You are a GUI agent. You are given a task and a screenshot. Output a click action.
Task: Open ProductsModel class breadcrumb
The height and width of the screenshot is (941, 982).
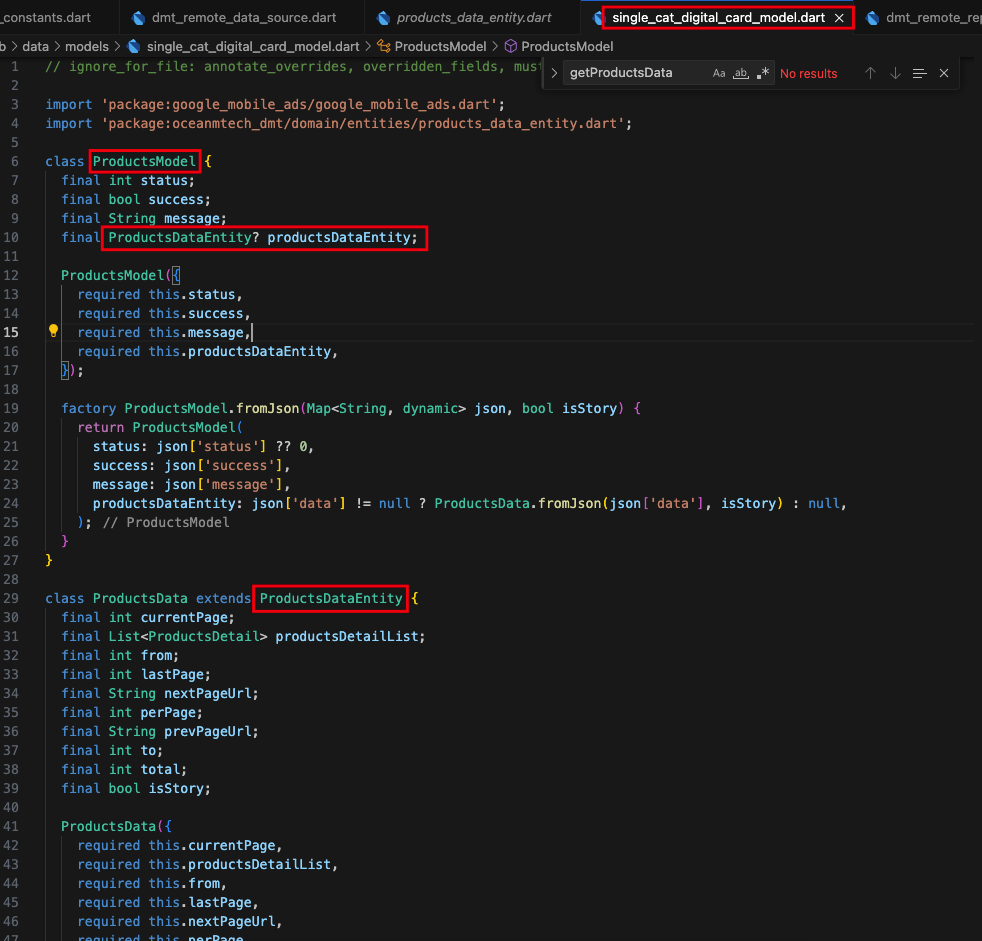click(x=440, y=46)
